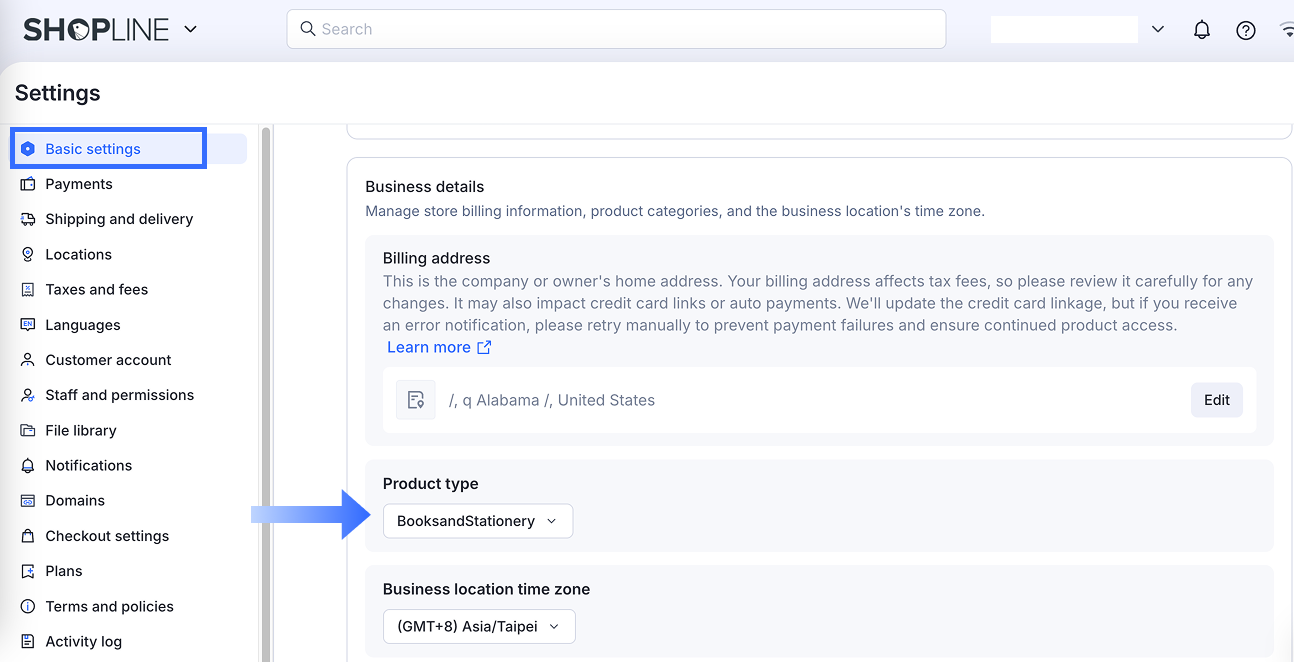The width and height of the screenshot is (1294, 662).
Task: Select Basic settings in the sidebar
Action: pyautogui.click(x=93, y=149)
